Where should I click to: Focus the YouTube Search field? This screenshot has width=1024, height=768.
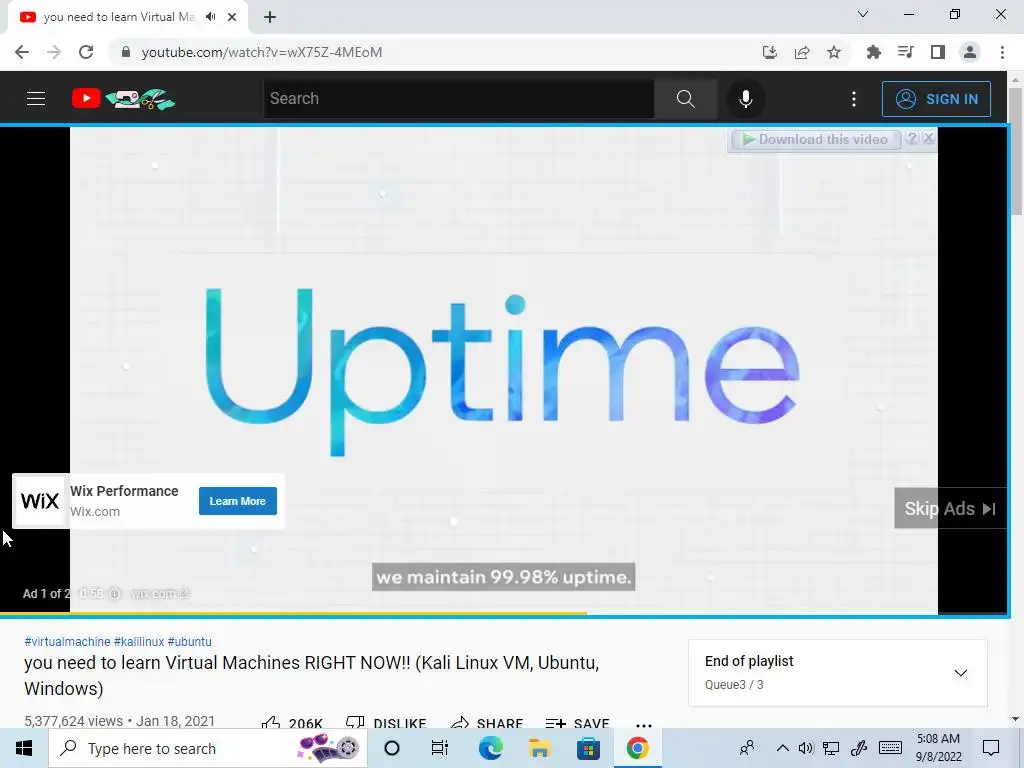click(x=458, y=99)
